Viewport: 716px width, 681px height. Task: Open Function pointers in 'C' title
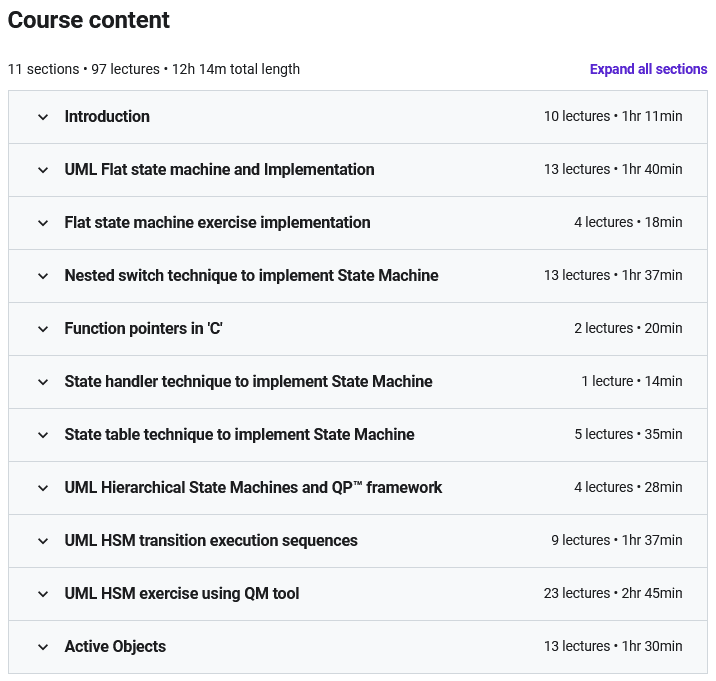(143, 328)
